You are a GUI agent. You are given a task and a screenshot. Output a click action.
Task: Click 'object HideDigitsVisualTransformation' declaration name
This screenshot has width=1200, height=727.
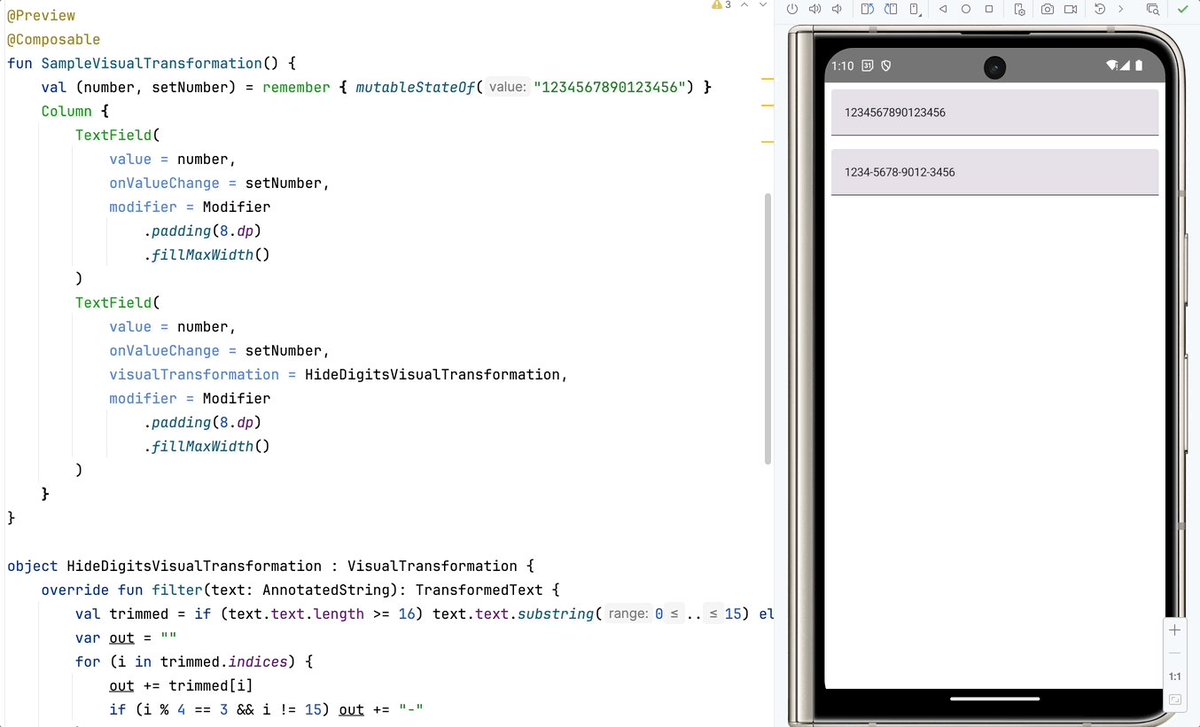click(x=194, y=566)
